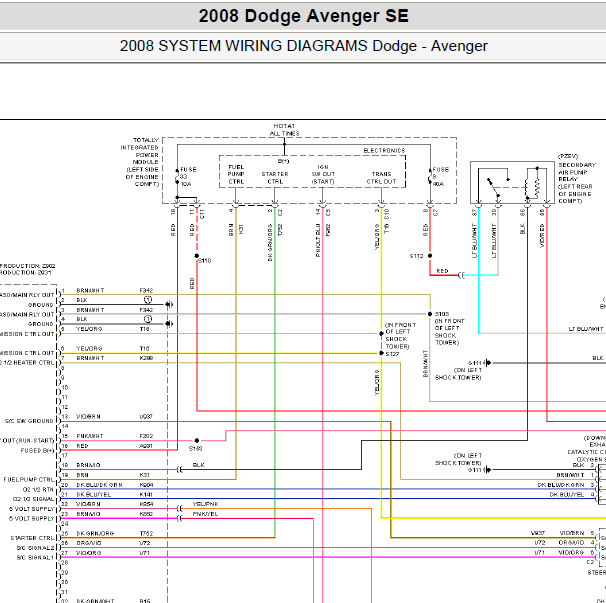Click circuit code "K904" on pin 20 row
Screen dimensions: 606x603
pos(146,485)
